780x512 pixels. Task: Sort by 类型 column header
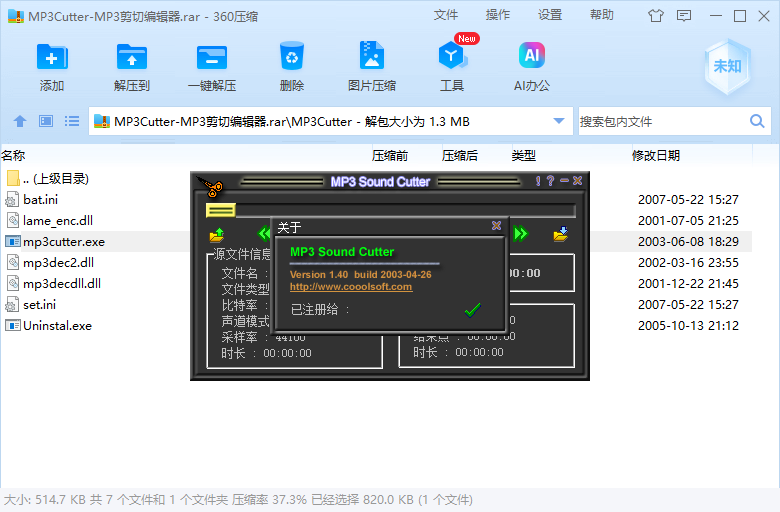coord(524,156)
